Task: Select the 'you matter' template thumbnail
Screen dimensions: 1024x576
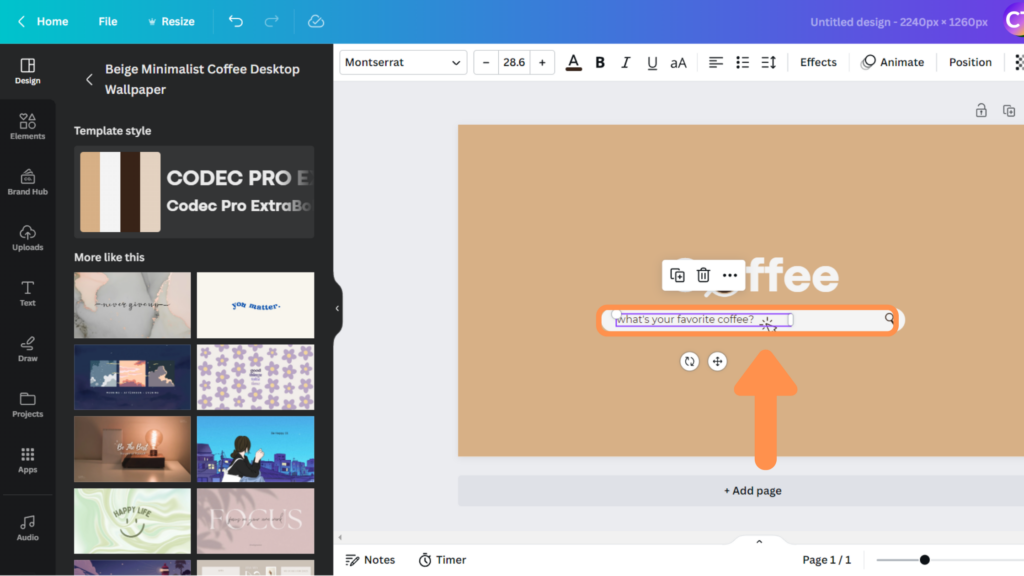Action: tap(255, 305)
